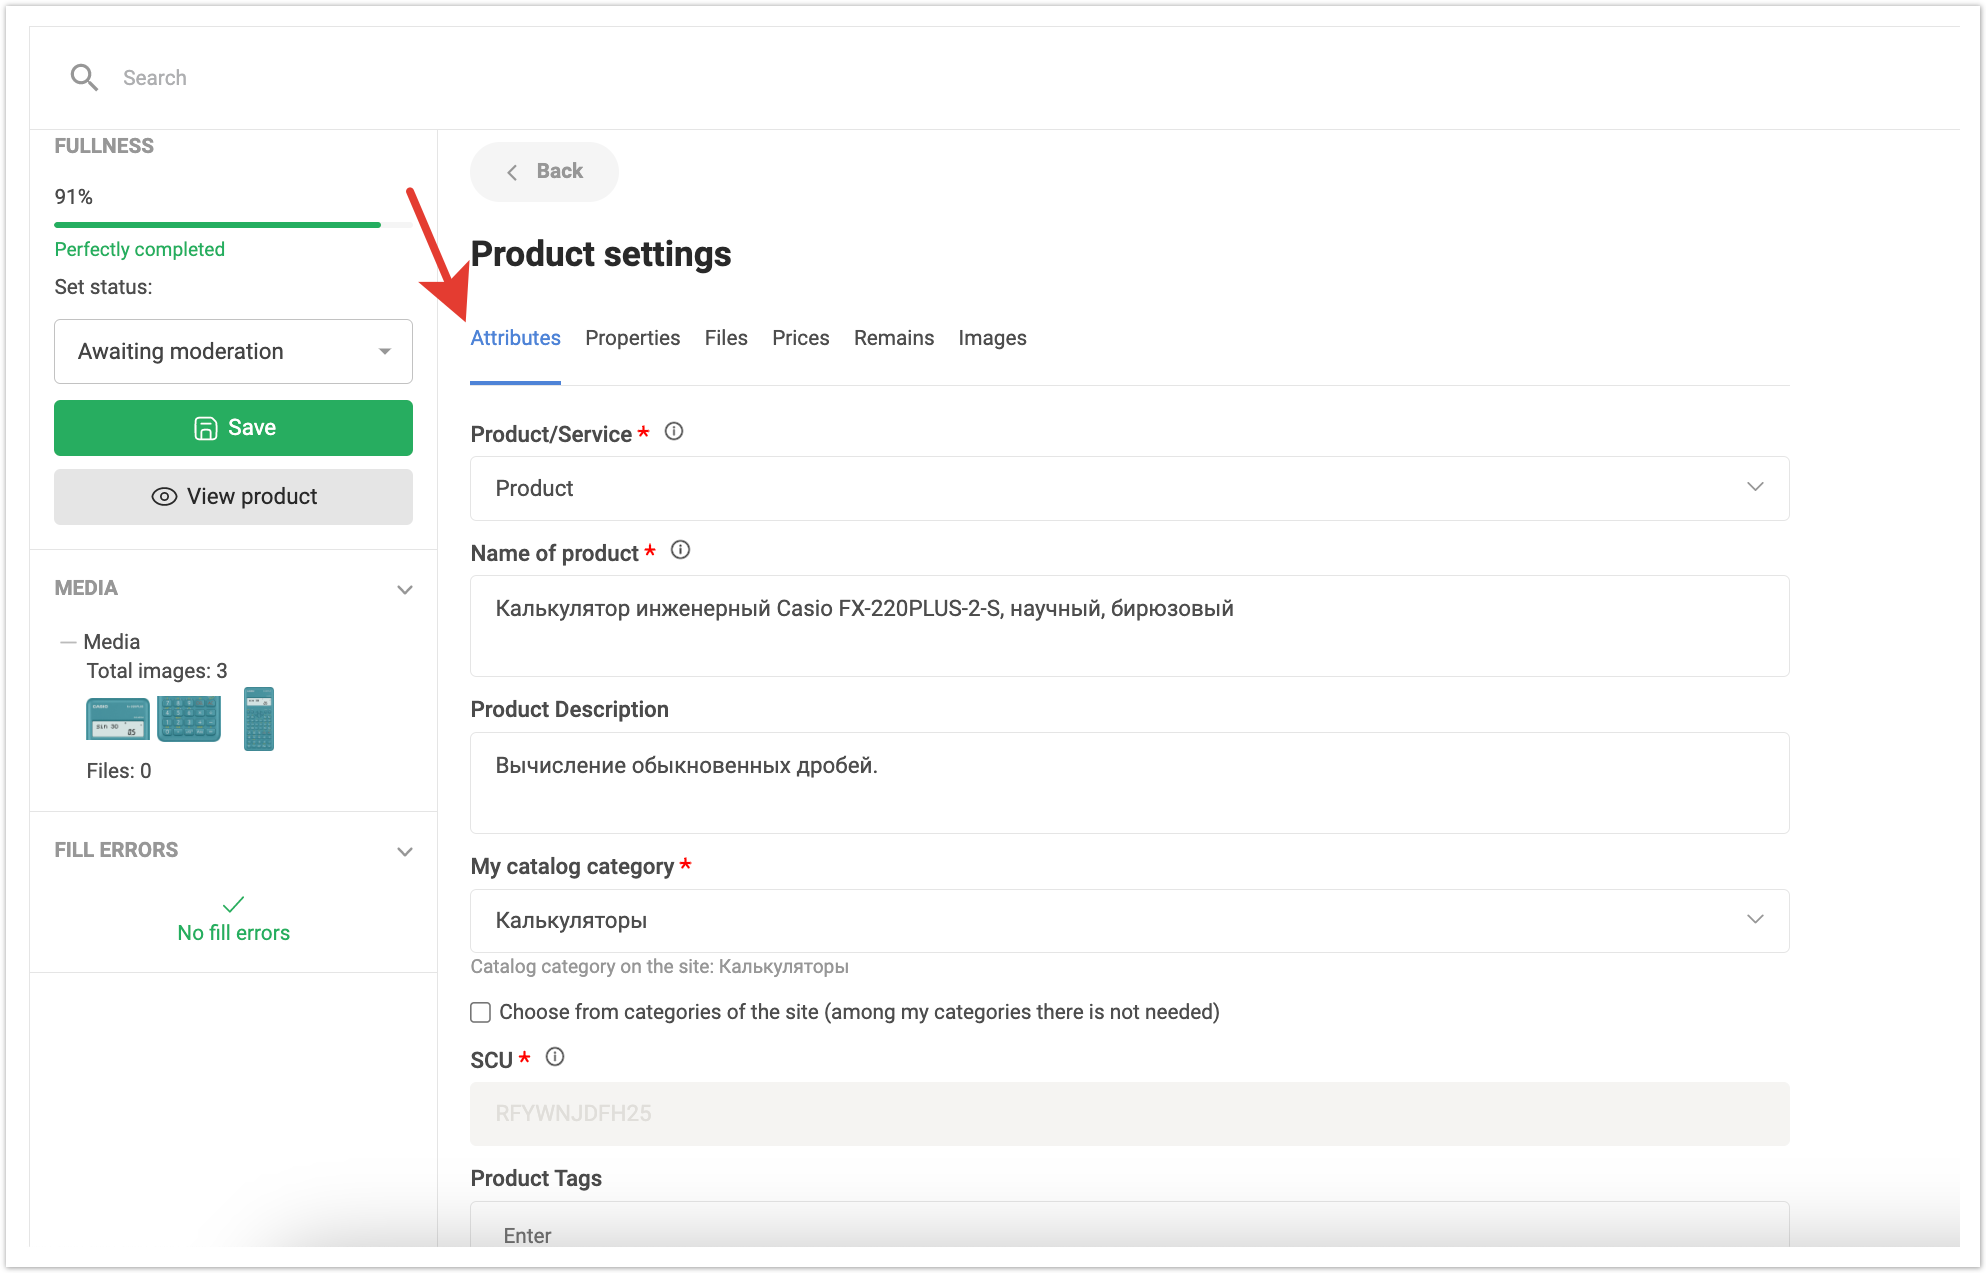
Task: Switch to the Properties tab
Action: click(x=632, y=339)
